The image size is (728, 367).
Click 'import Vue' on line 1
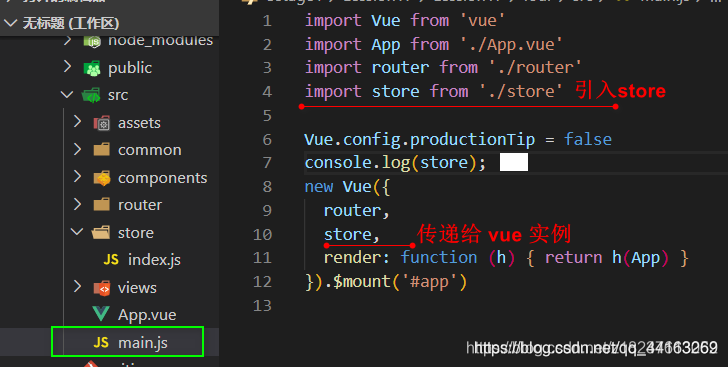click(352, 20)
